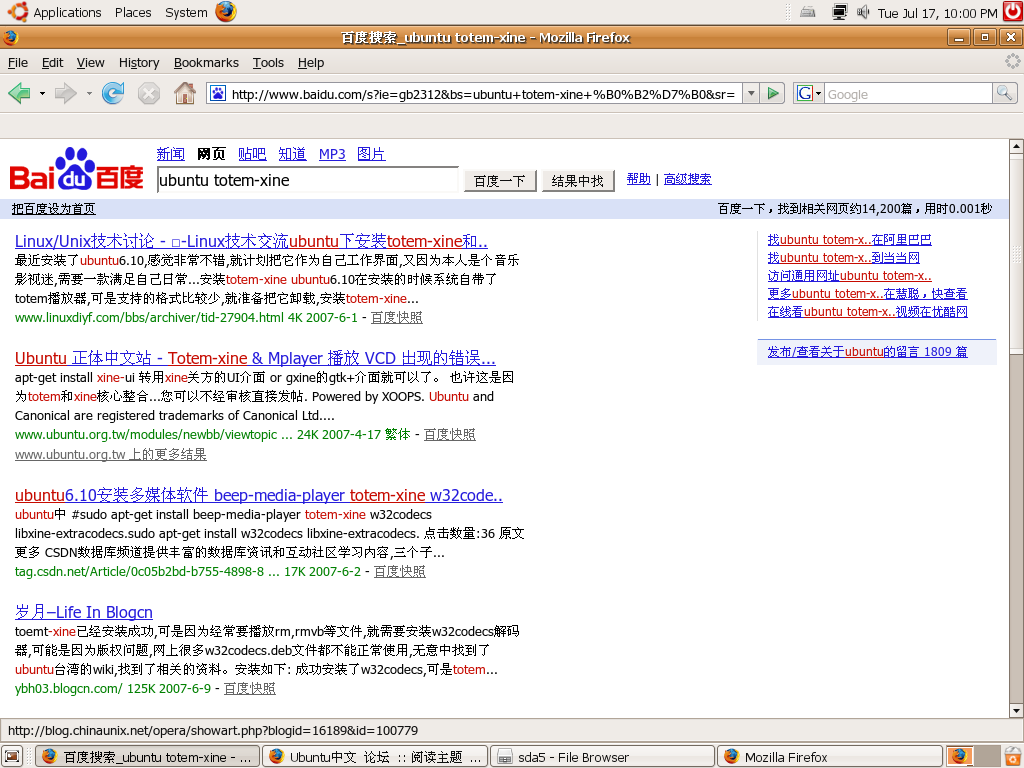Click the vertical scrollbar down arrow
Viewport: 1024px width, 768px height.
1016,711
